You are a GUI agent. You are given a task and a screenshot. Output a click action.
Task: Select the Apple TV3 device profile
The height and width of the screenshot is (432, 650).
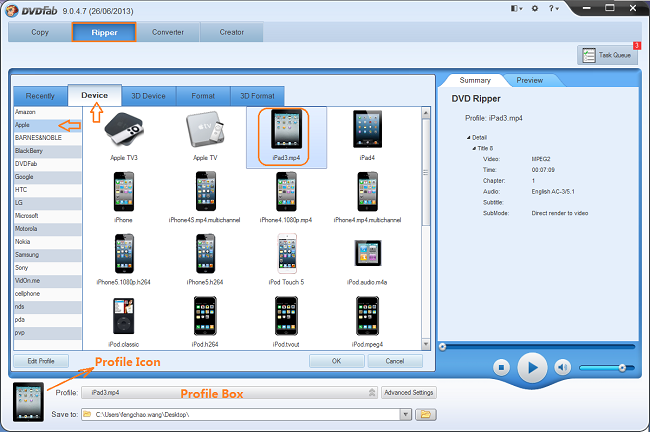point(124,136)
